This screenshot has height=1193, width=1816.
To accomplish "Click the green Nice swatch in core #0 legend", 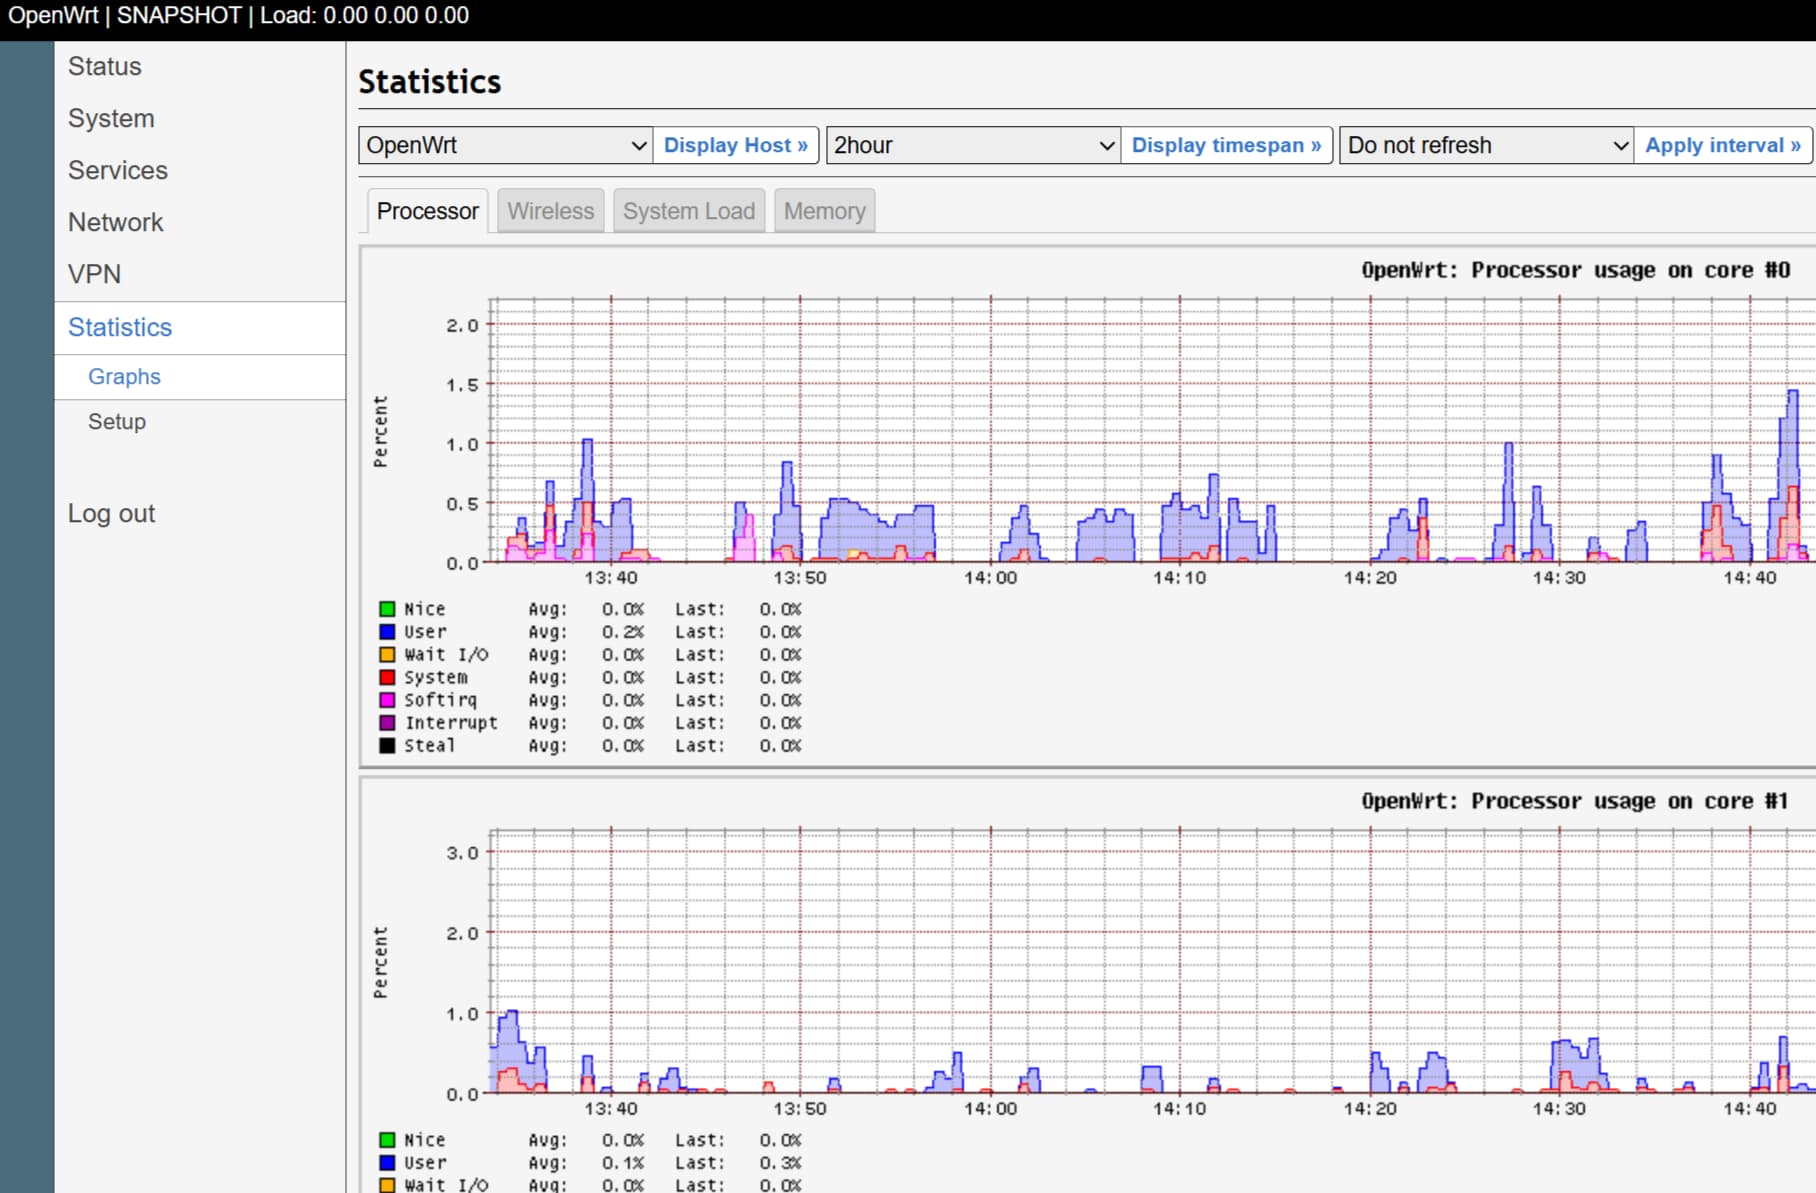I will [x=387, y=609].
